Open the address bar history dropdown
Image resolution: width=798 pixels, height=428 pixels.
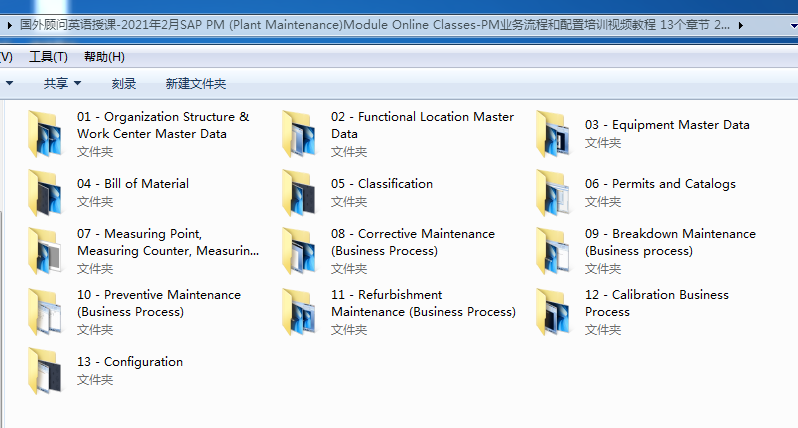[x=793, y=25]
